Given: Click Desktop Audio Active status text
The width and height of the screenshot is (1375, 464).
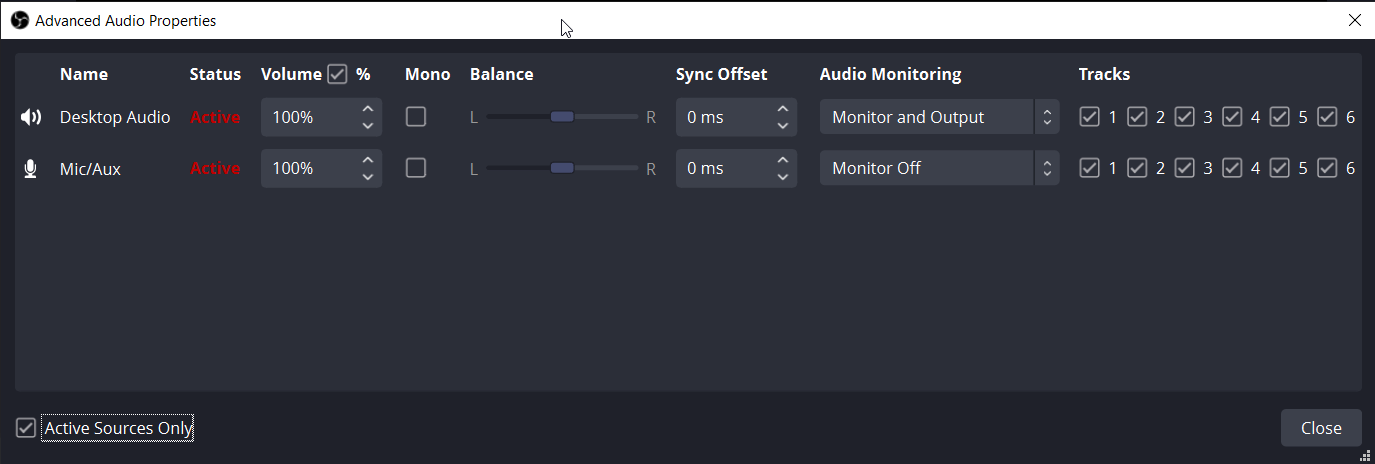Looking at the screenshot, I should tap(215, 117).
